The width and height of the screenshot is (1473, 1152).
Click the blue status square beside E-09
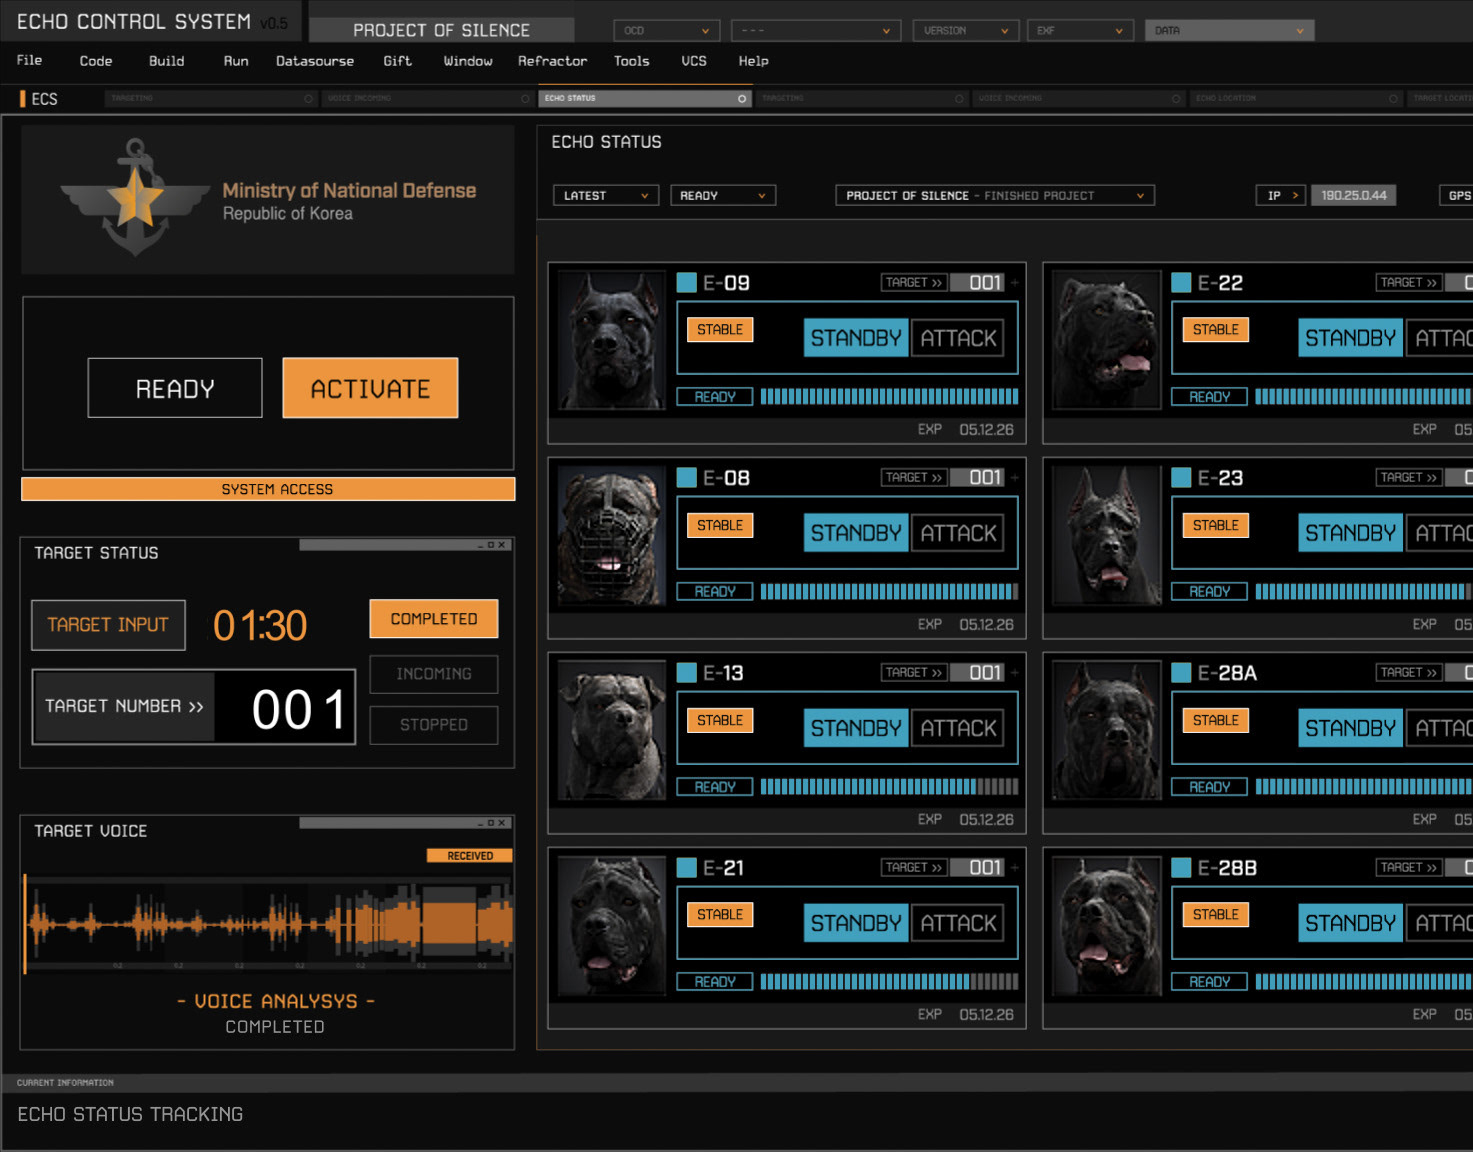pyautogui.click(x=686, y=283)
